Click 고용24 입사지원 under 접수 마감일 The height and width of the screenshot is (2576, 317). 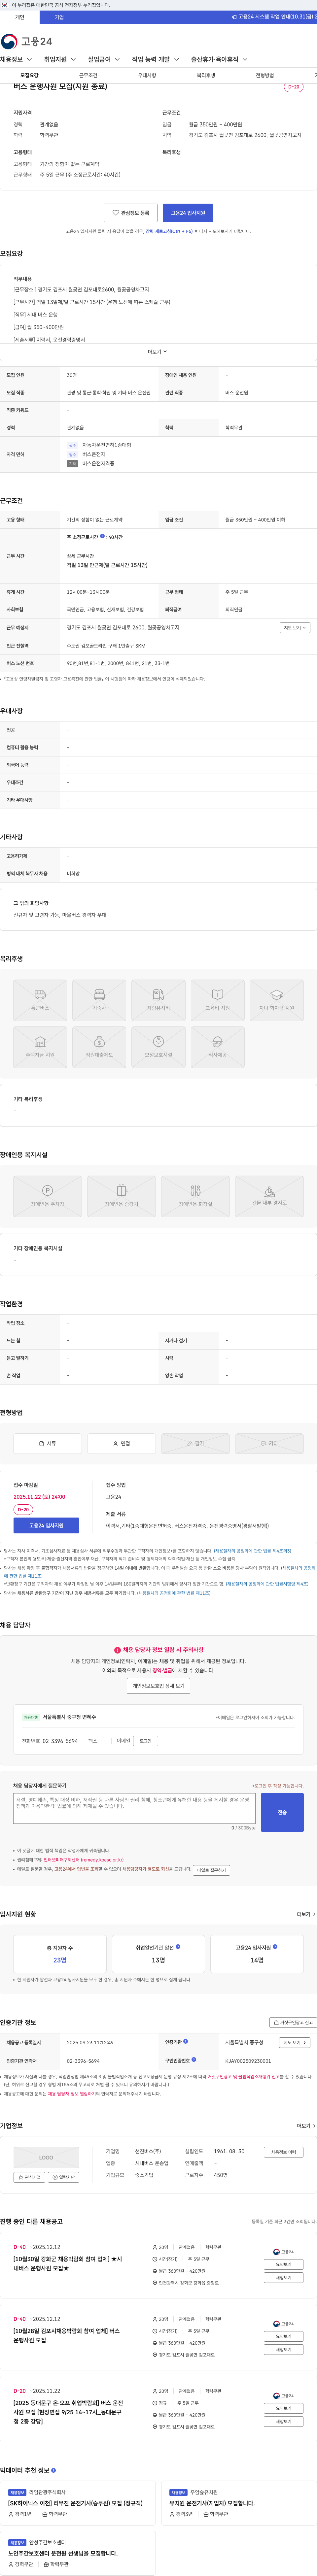tap(46, 1526)
